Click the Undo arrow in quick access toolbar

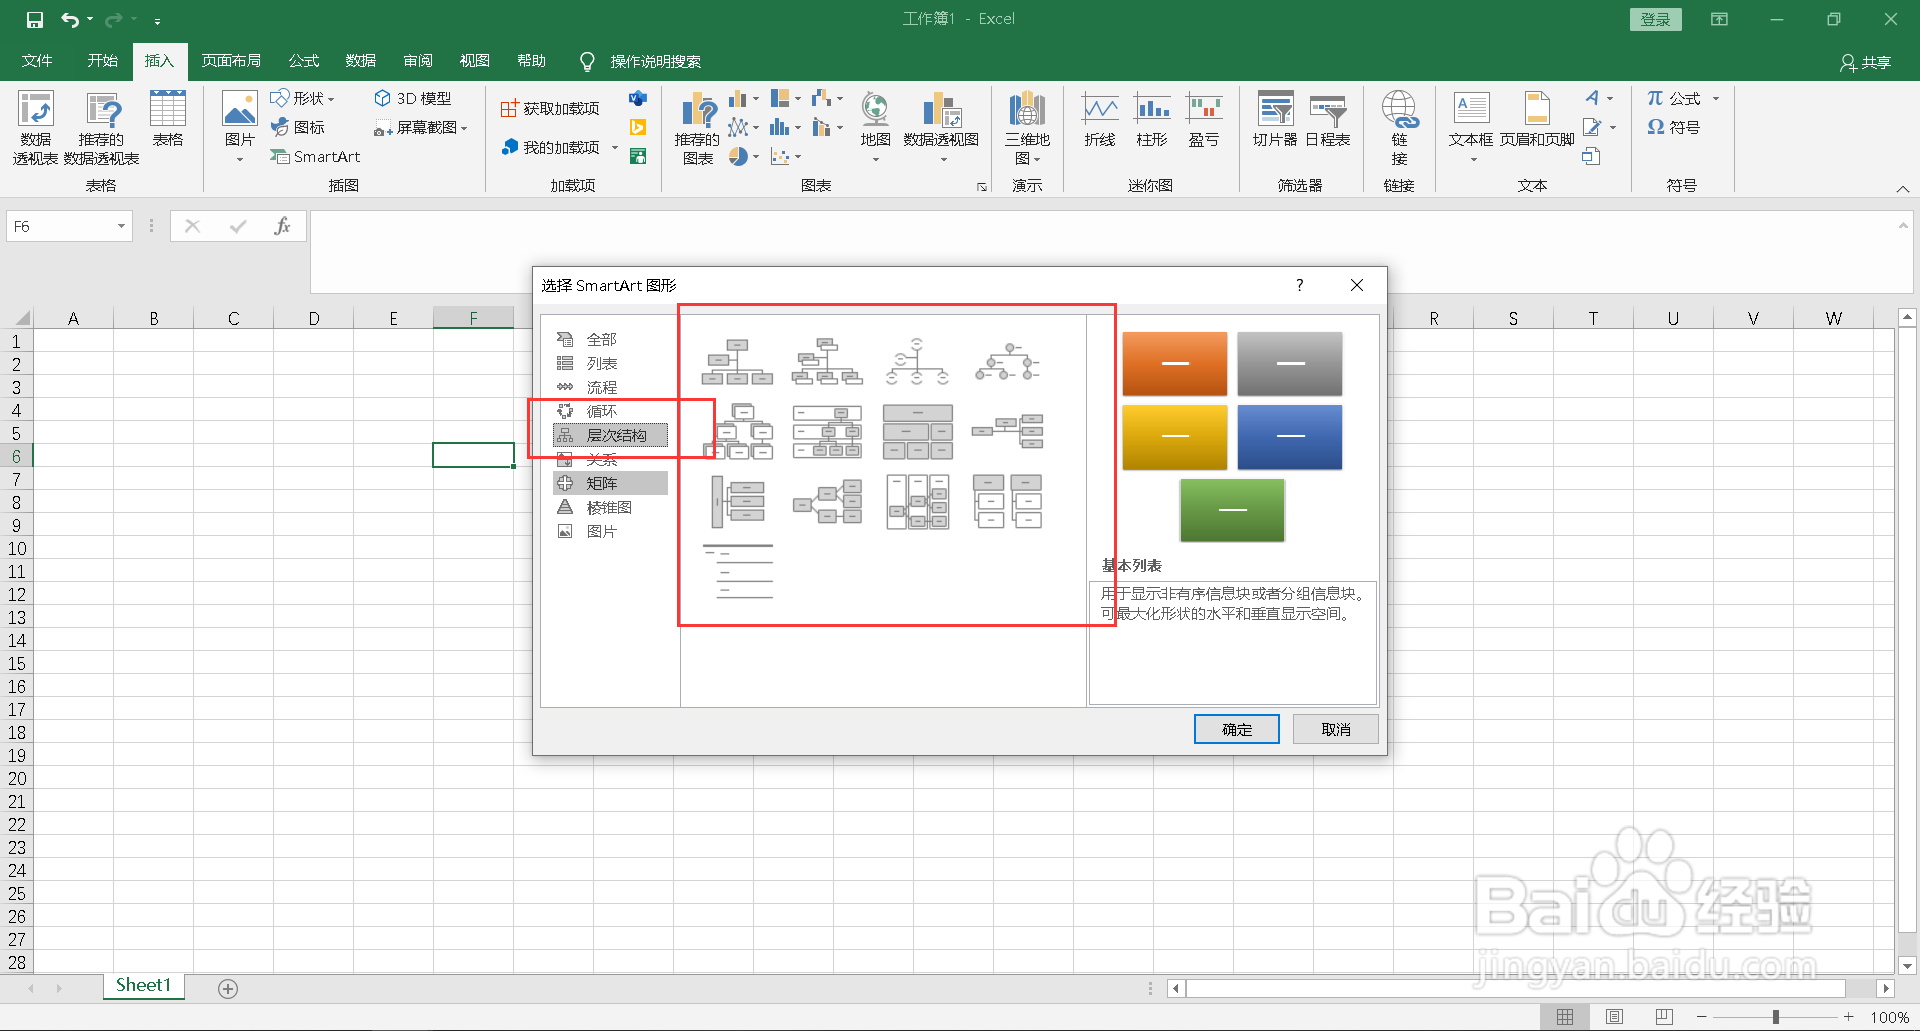click(x=70, y=19)
